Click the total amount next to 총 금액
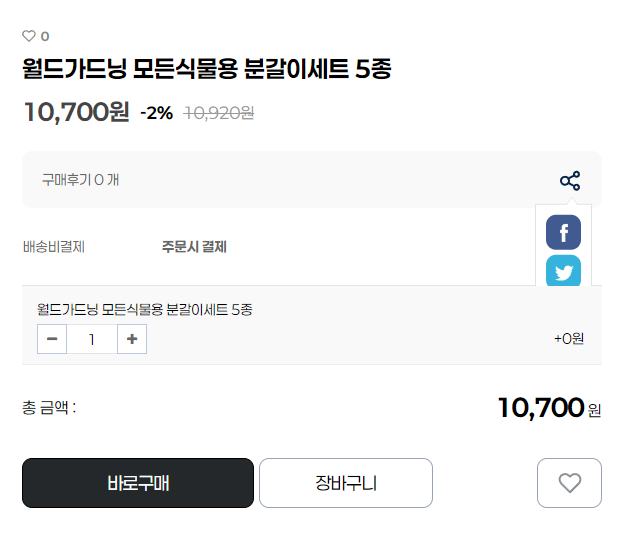The height and width of the screenshot is (559, 624). (549, 408)
